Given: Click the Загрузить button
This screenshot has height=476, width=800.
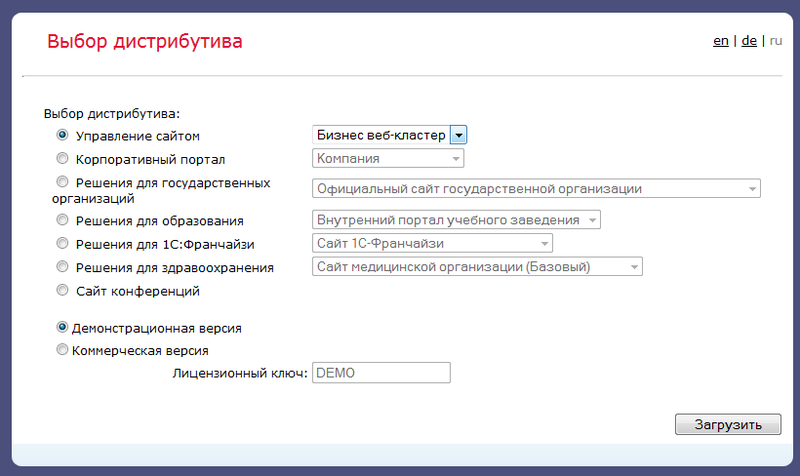Looking at the screenshot, I should (728, 424).
